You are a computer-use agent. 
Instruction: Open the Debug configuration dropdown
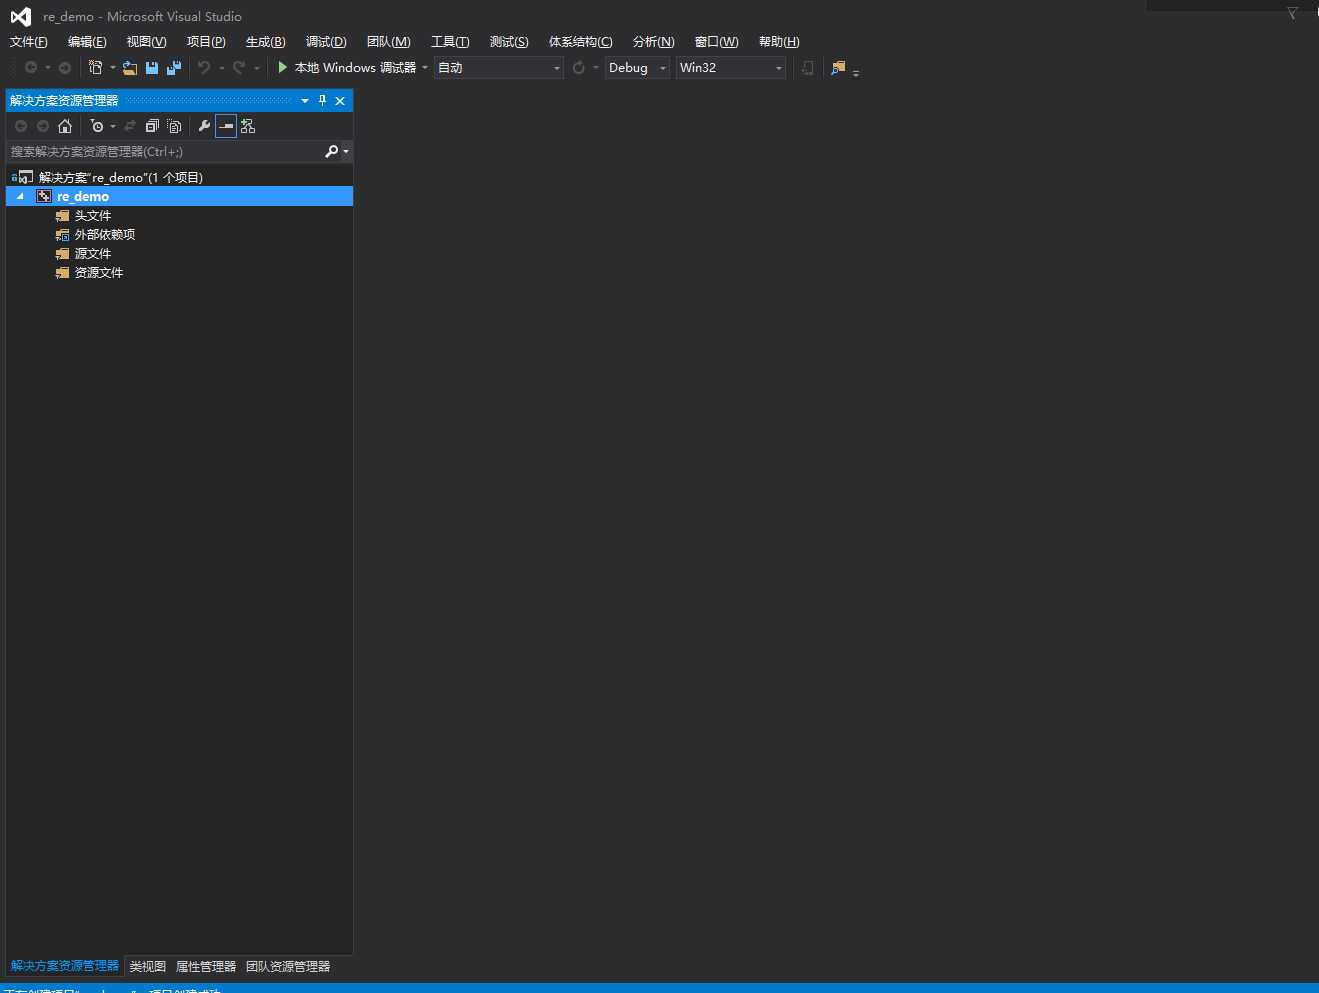tap(637, 67)
